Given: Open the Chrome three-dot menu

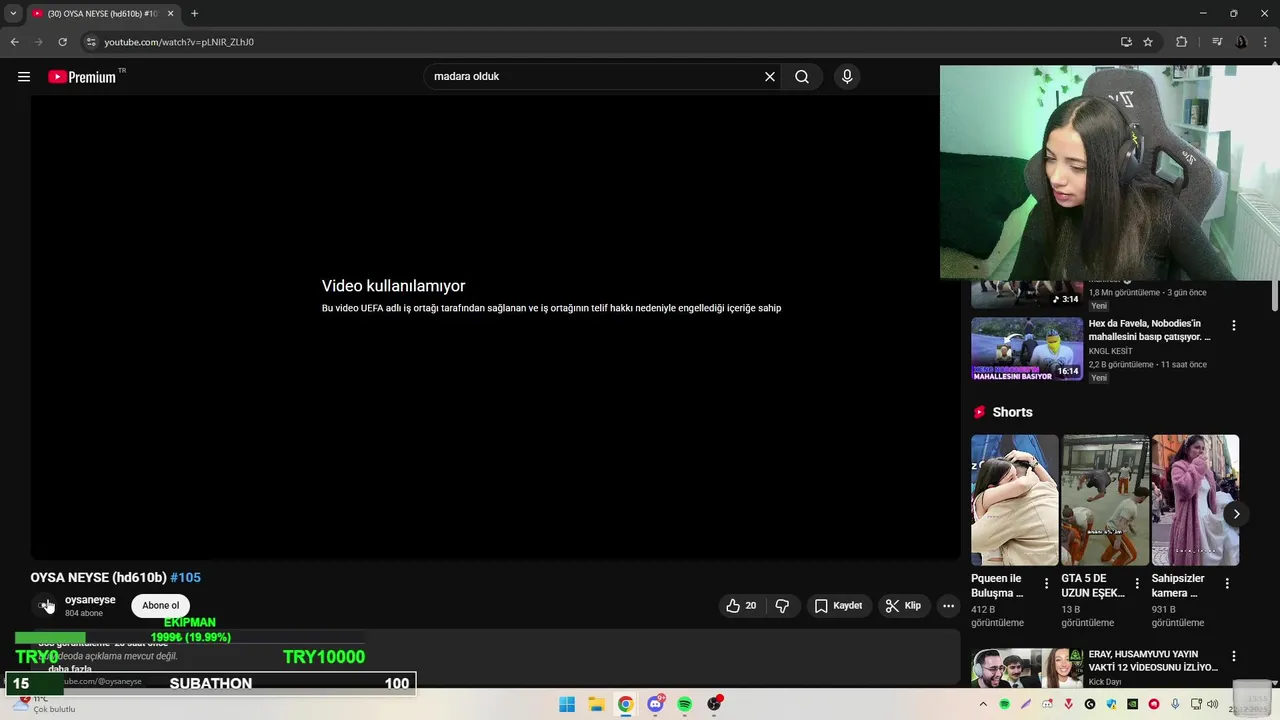Looking at the screenshot, I should tap(1265, 42).
